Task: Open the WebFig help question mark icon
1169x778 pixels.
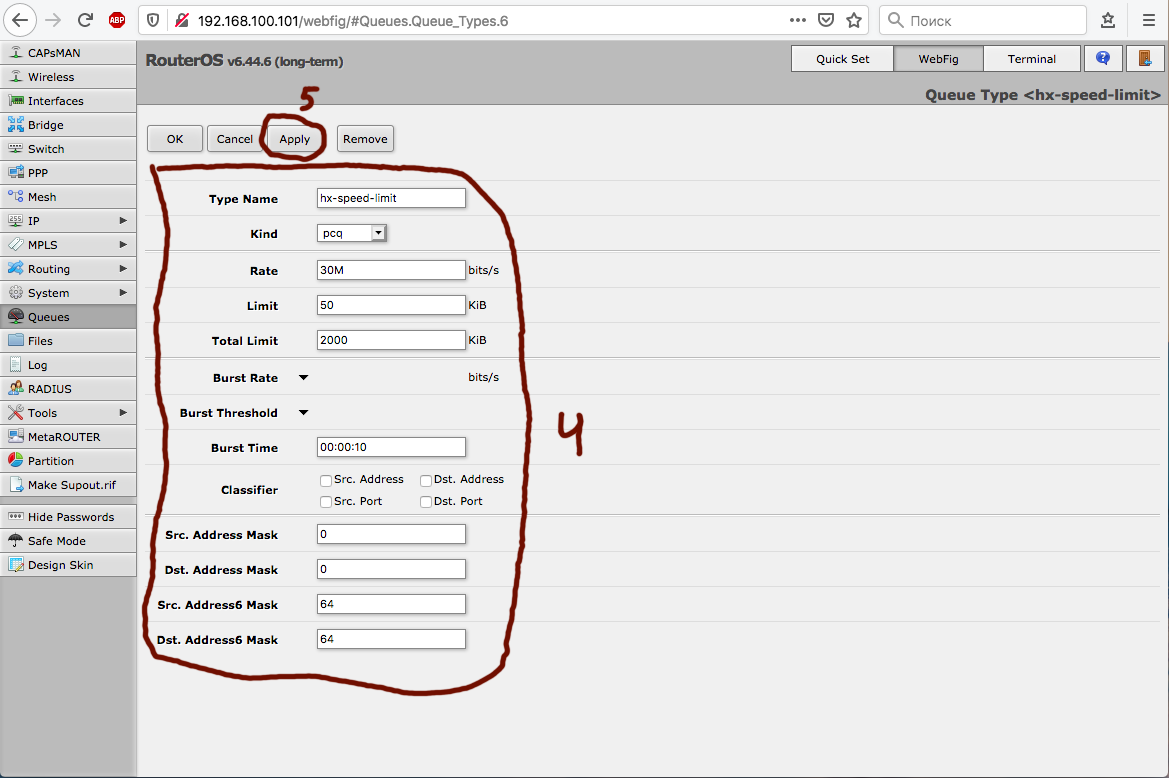Action: click(1103, 59)
